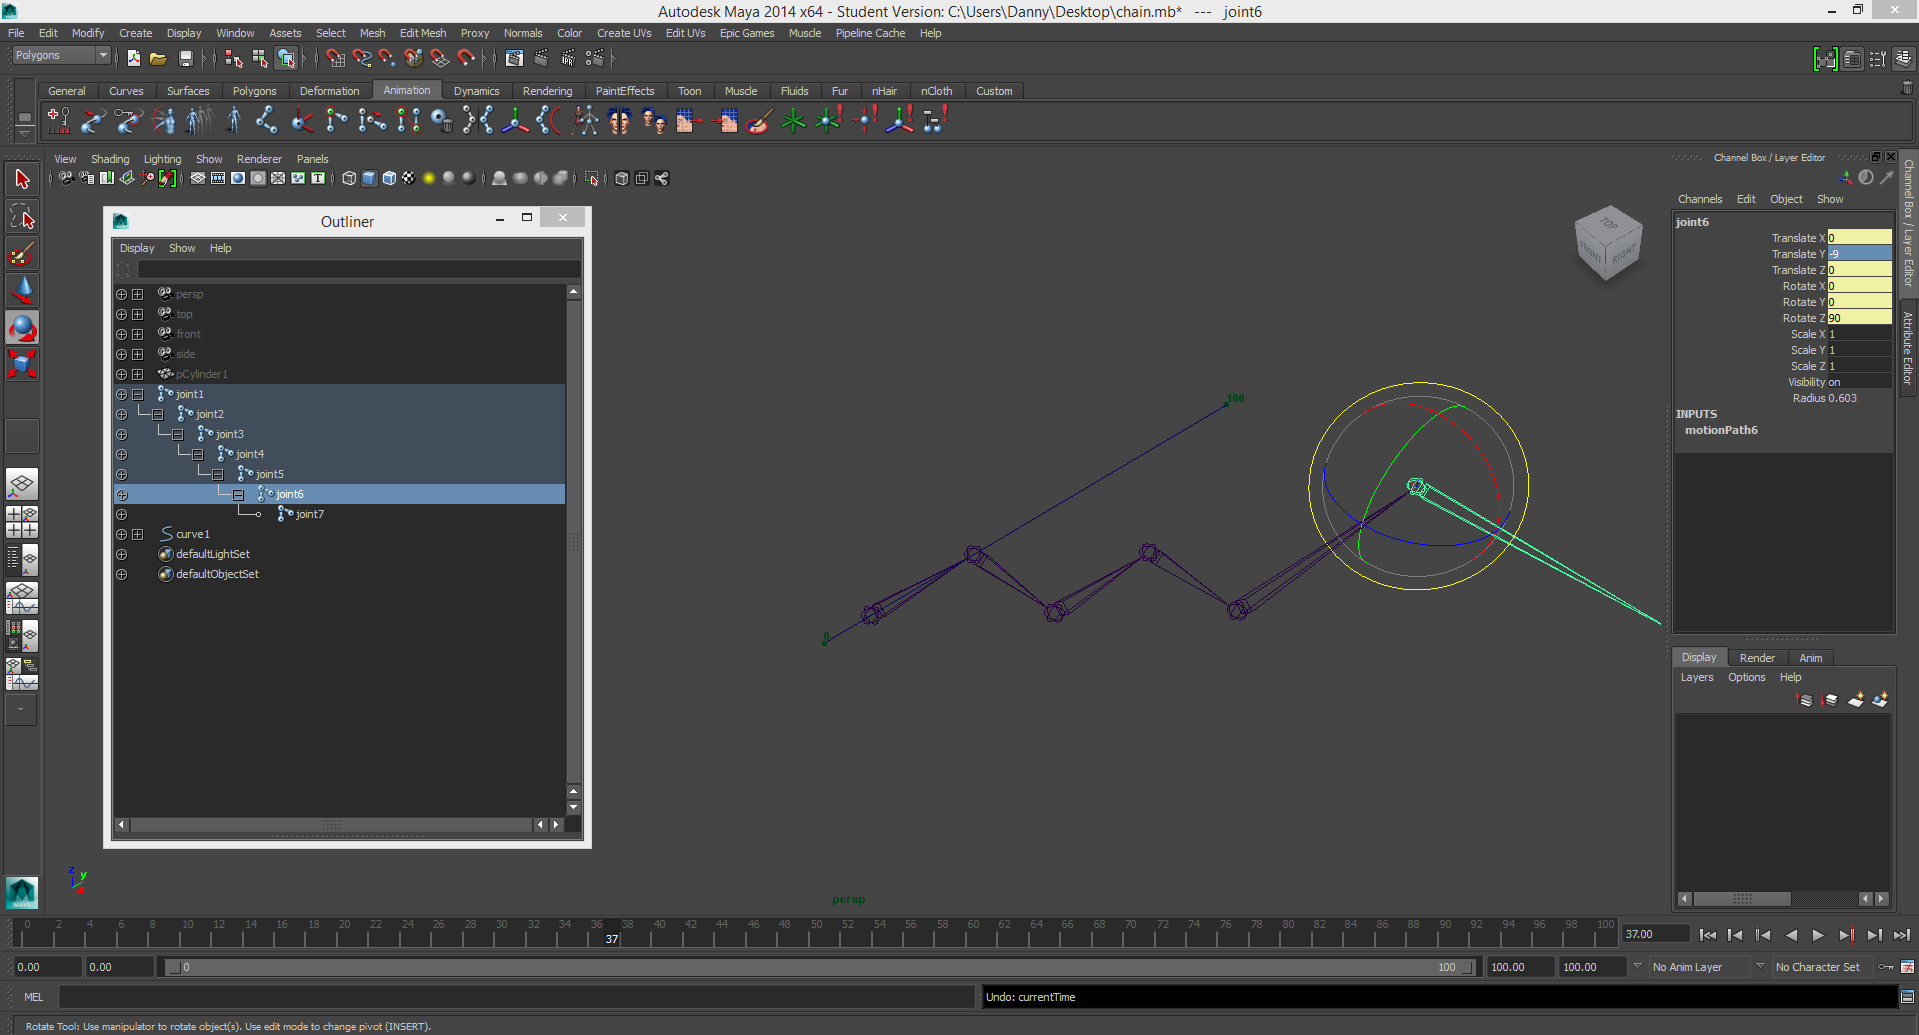Viewport: 1919px width, 1035px height.
Task: Select the arrow Select tool in toolbox
Action: coord(22,180)
